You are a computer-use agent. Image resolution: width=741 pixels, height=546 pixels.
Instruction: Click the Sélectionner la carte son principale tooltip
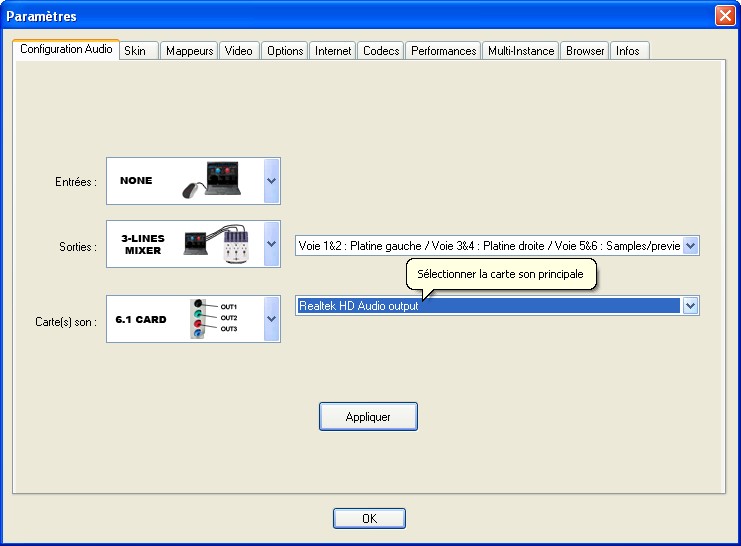point(501,274)
